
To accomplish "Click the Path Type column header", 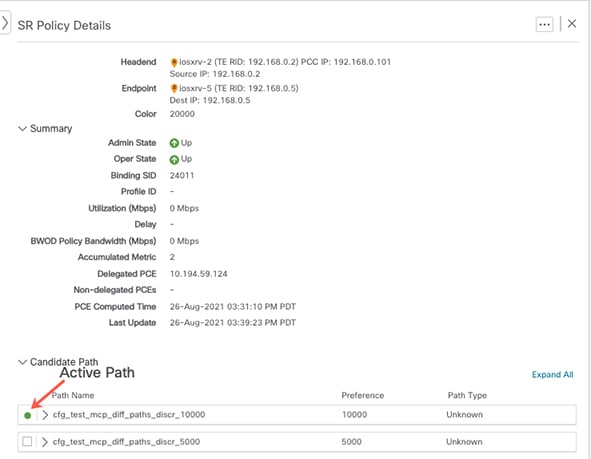I will [467, 395].
